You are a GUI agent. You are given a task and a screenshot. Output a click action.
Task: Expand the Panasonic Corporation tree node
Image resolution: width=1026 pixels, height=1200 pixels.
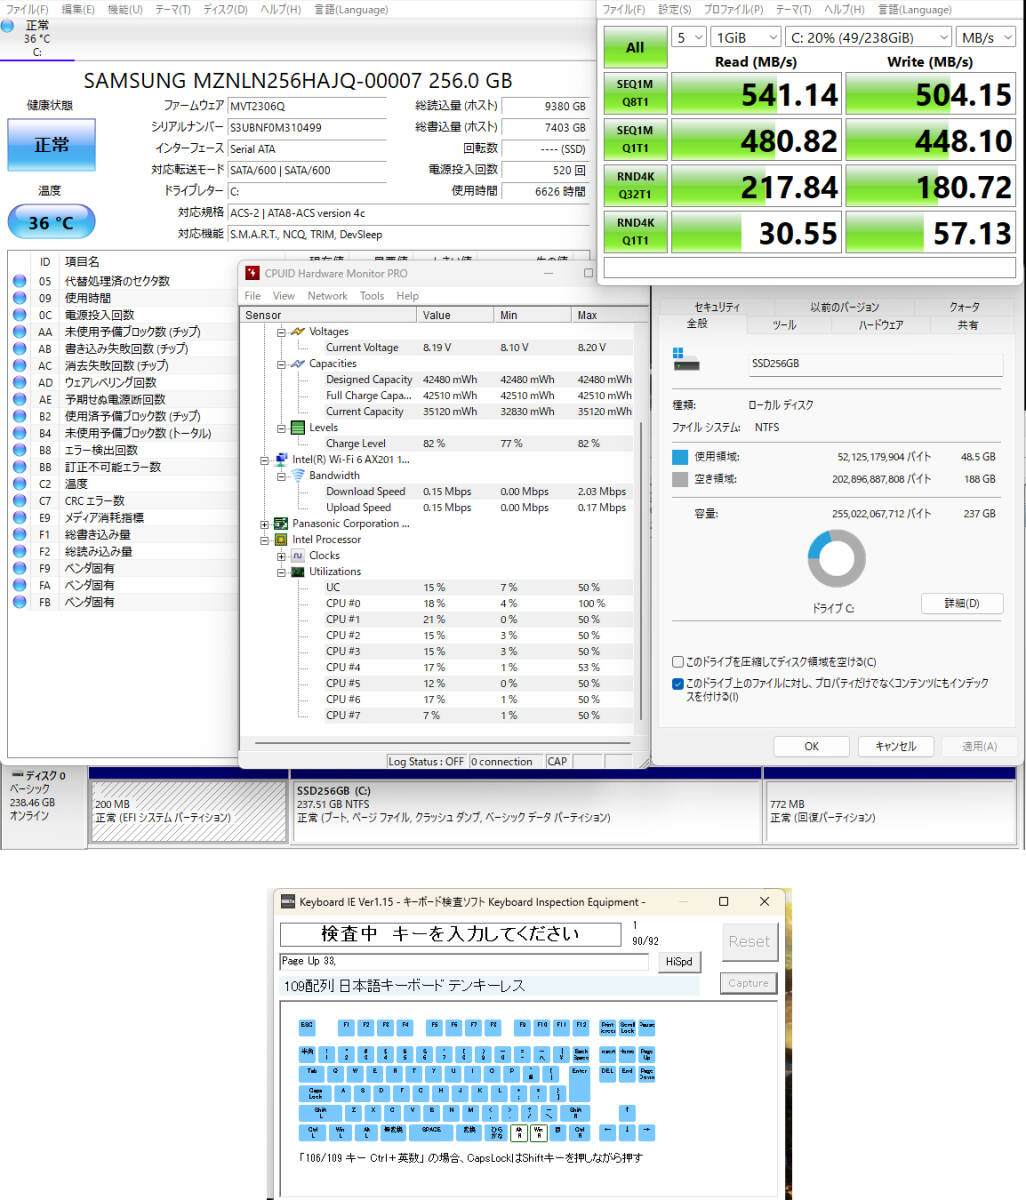[x=265, y=524]
